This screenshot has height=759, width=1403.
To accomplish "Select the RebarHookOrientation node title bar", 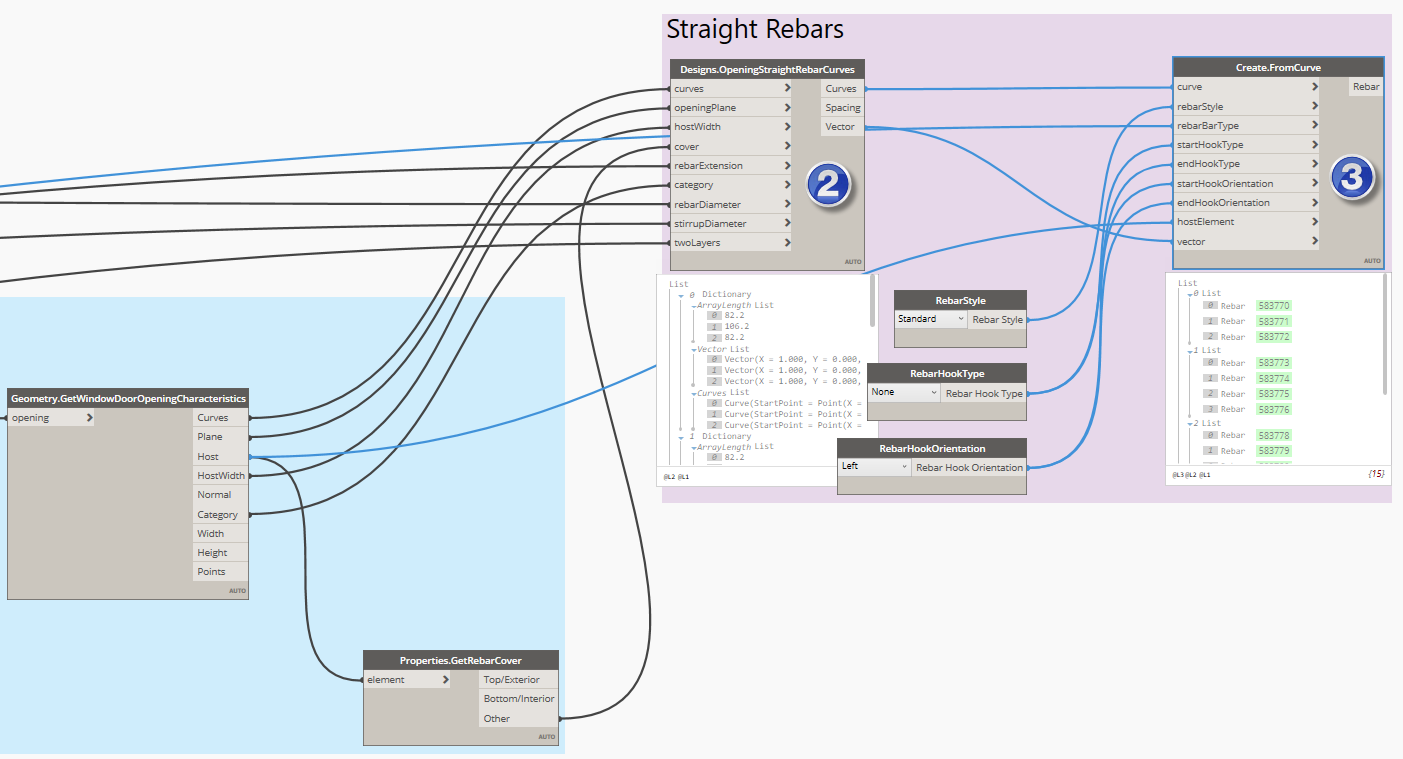I will coord(932,448).
